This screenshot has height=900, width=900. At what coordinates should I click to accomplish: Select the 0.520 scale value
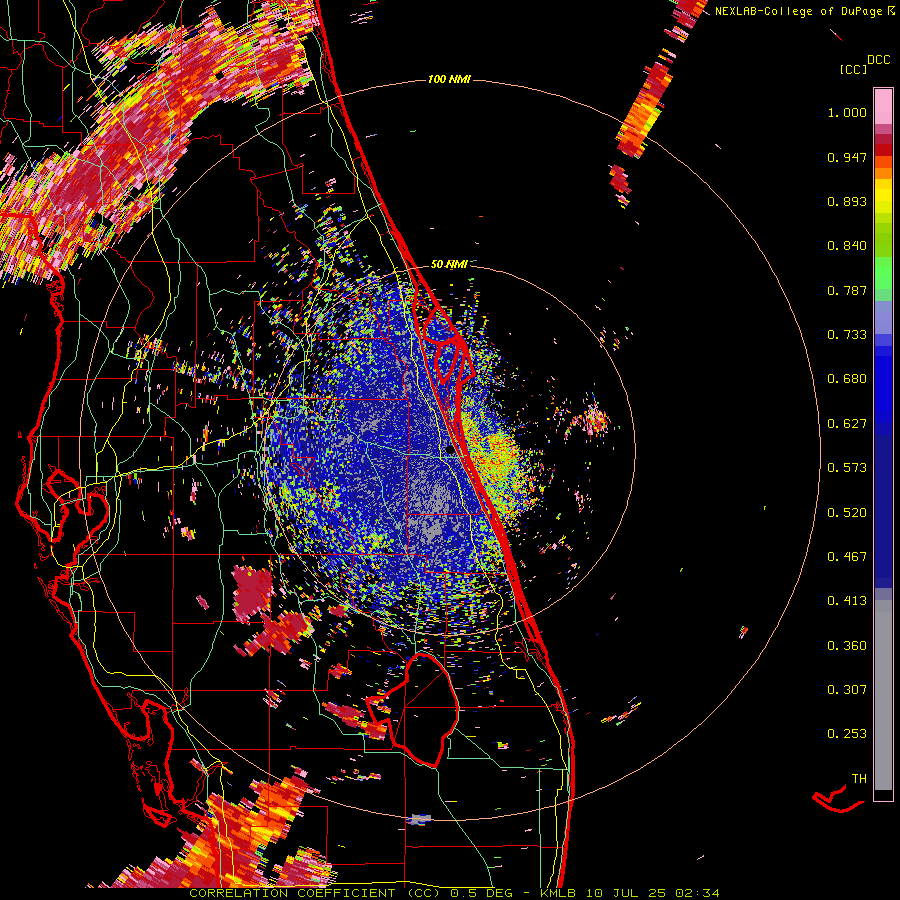click(847, 513)
